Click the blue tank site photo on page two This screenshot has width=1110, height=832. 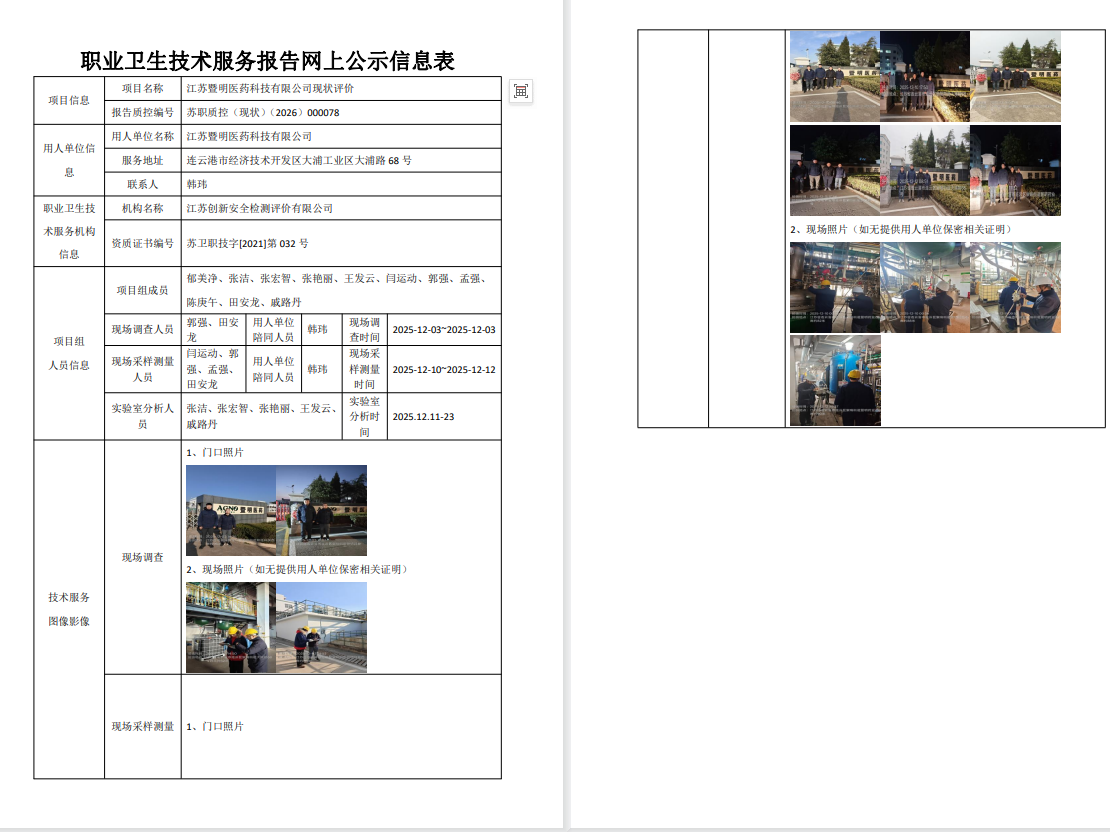tap(835, 380)
